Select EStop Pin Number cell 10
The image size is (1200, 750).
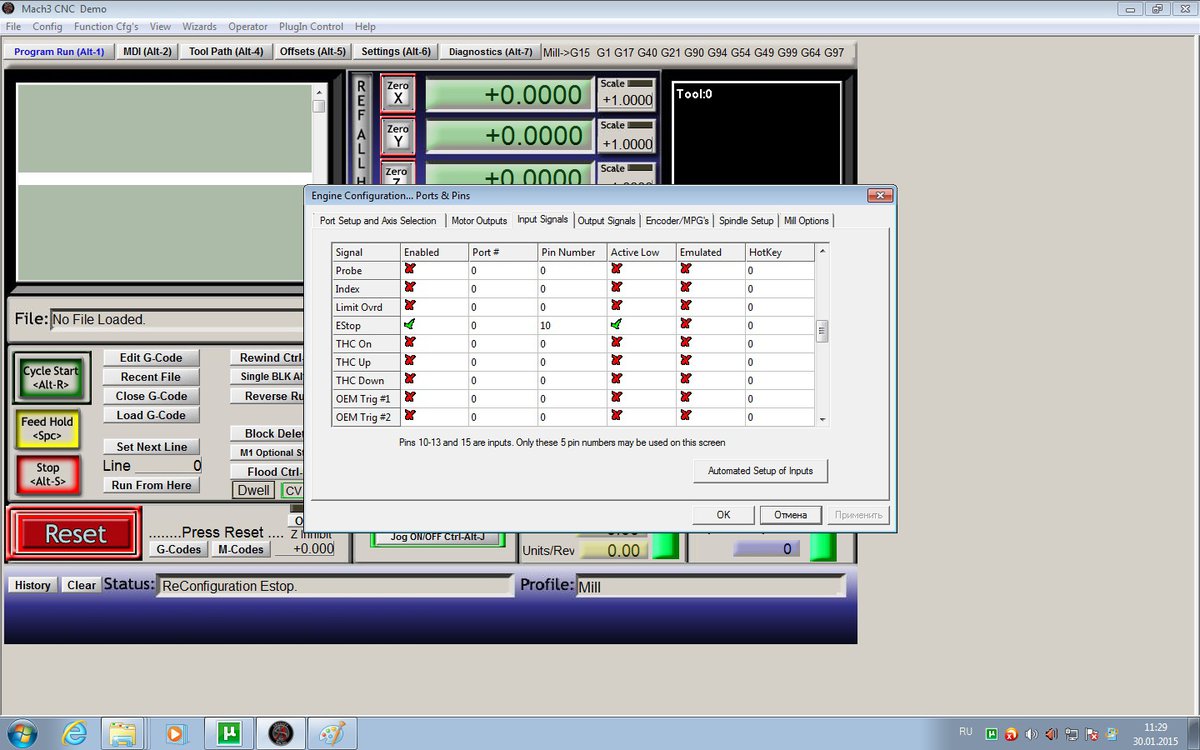click(572, 325)
